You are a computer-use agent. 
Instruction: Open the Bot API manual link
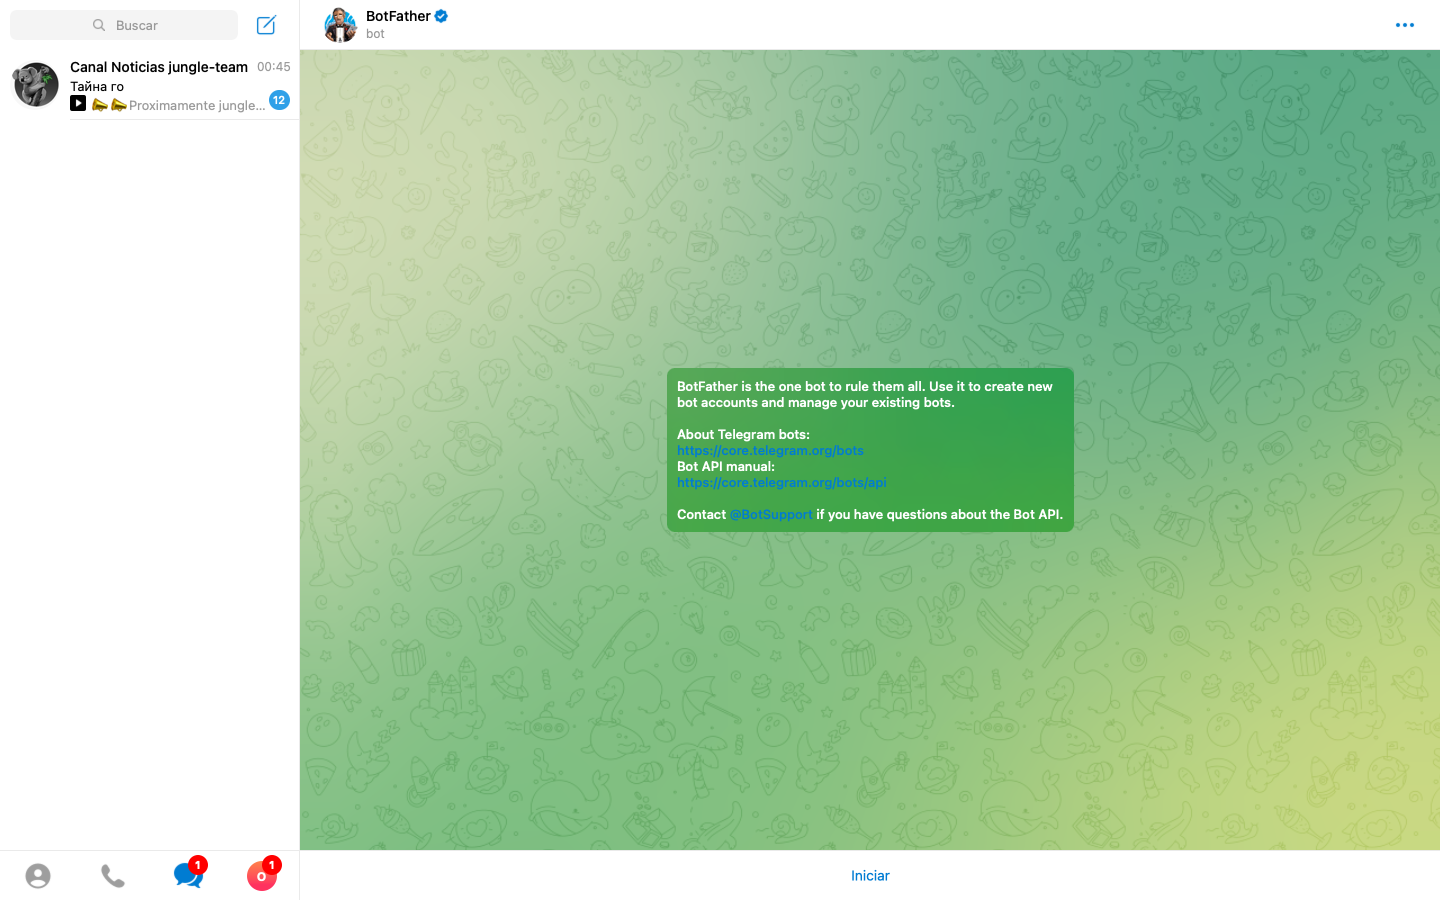[x=781, y=482]
